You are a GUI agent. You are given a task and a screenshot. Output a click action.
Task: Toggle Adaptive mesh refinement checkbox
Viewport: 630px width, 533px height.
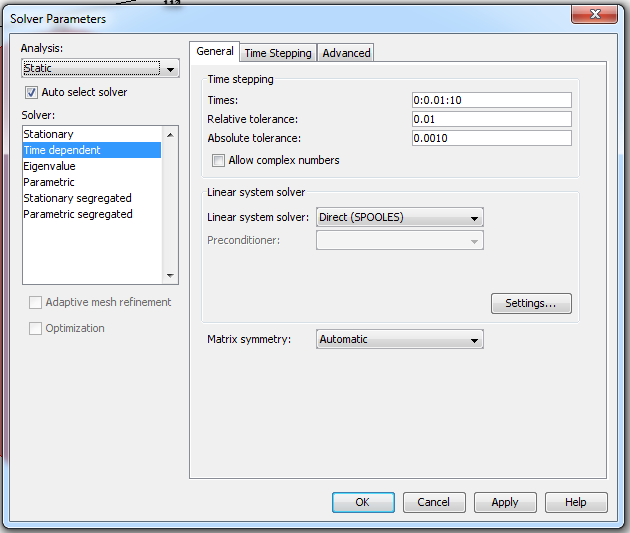click(x=35, y=302)
